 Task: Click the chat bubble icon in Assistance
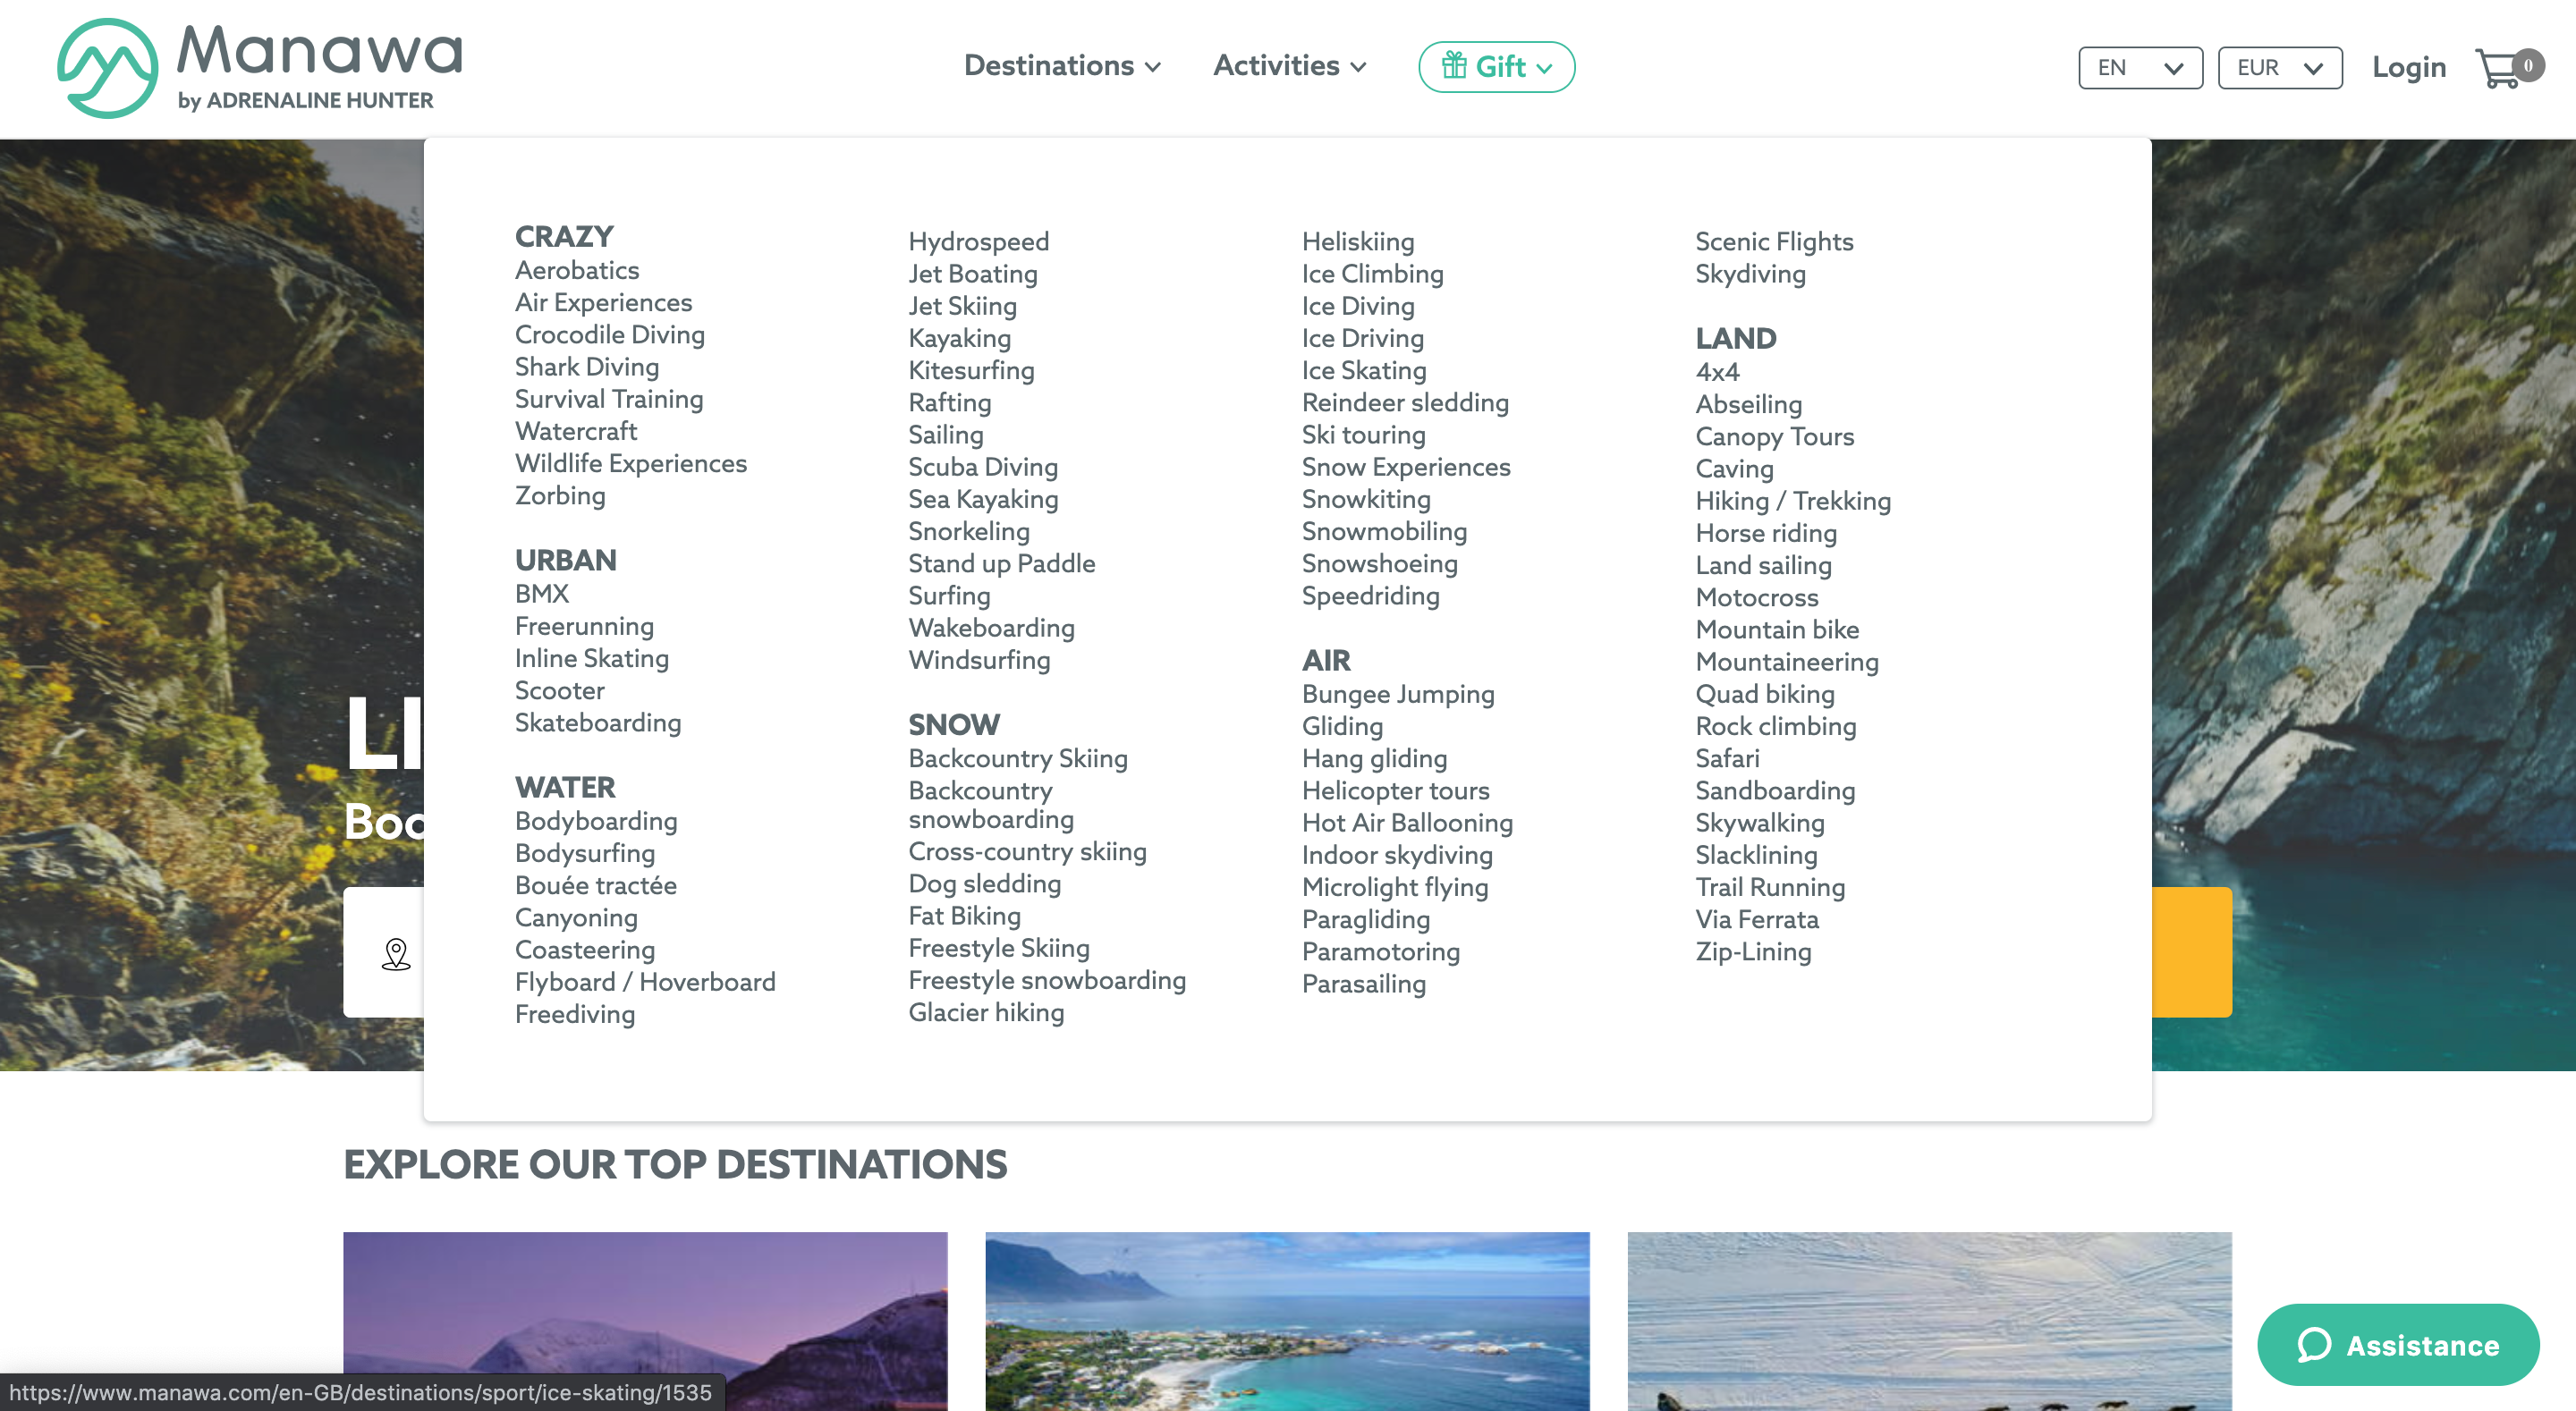click(x=2314, y=1344)
